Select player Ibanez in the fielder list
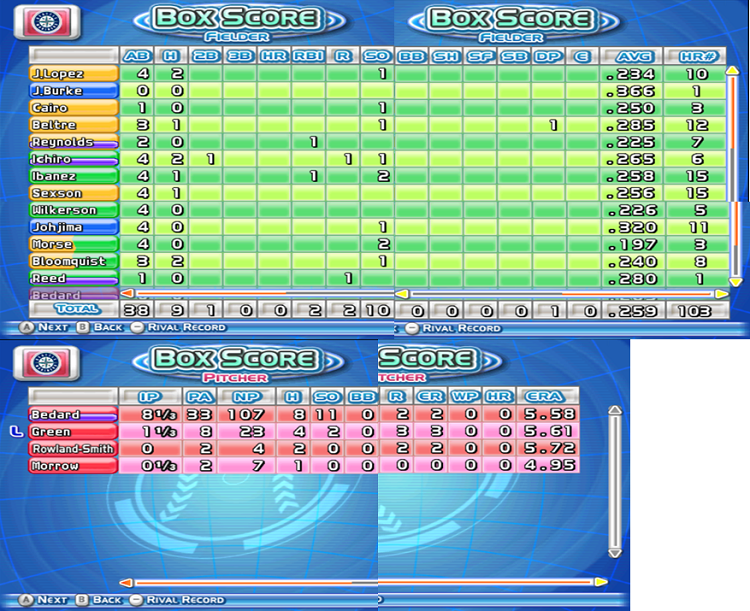Screen dimensions: 750x611 point(74,176)
